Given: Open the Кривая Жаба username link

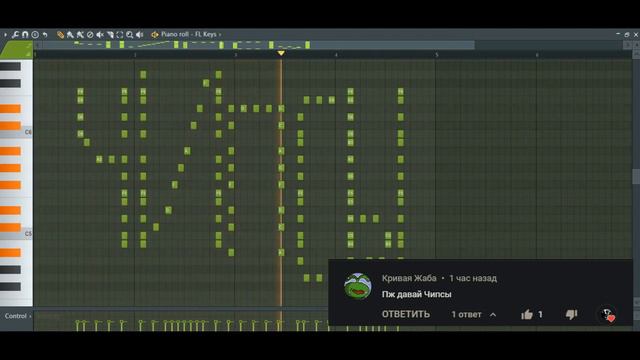Looking at the screenshot, I should pyautogui.click(x=409, y=278).
